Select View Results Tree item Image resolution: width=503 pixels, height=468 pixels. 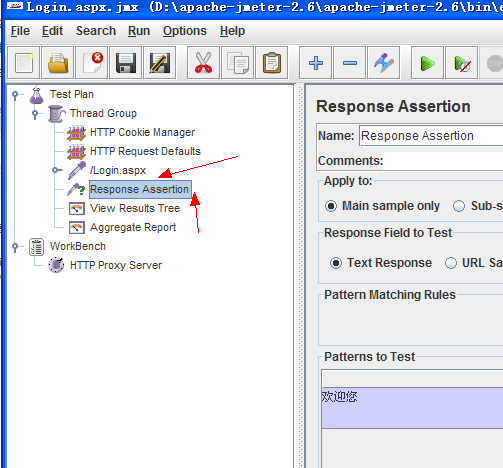135,208
